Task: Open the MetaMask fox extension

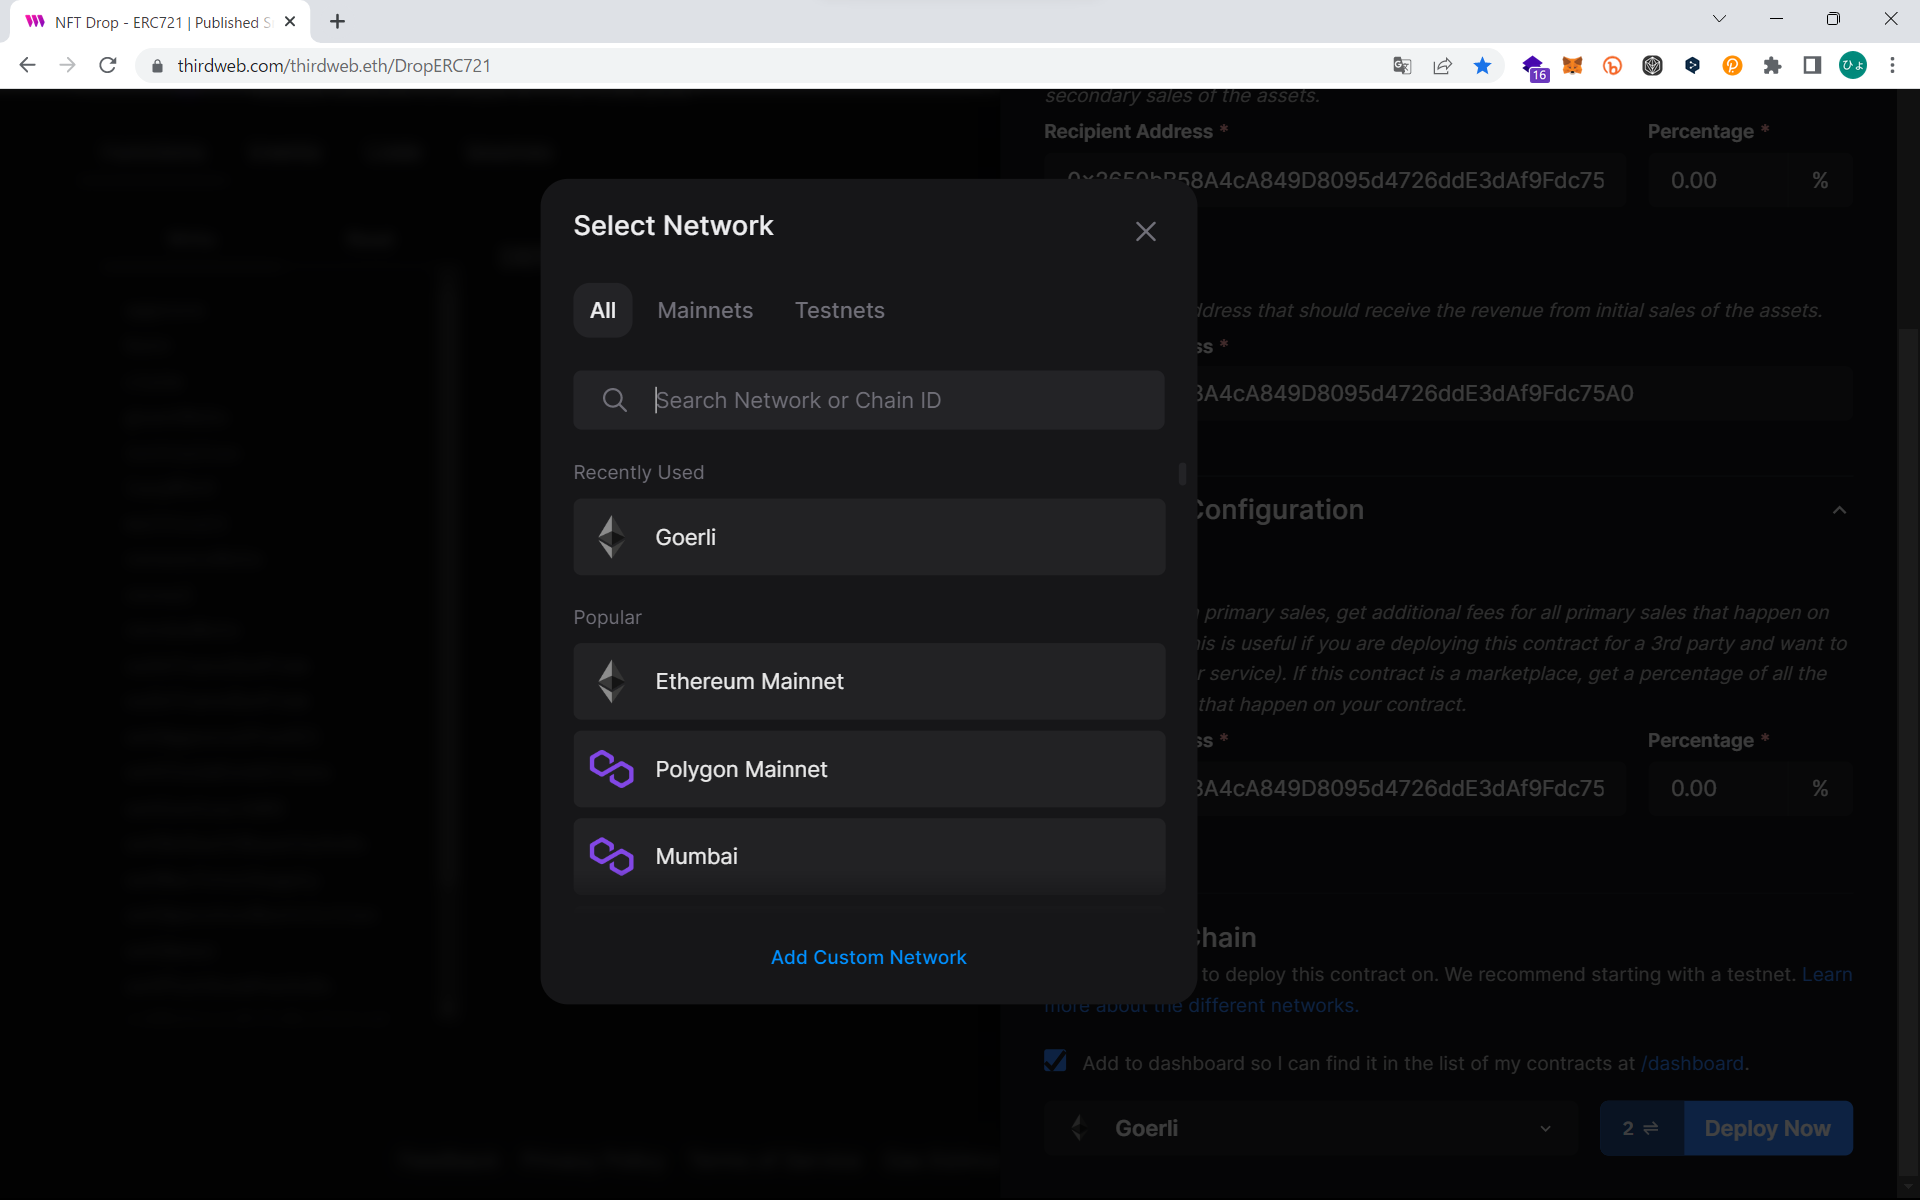Action: click(x=1572, y=66)
